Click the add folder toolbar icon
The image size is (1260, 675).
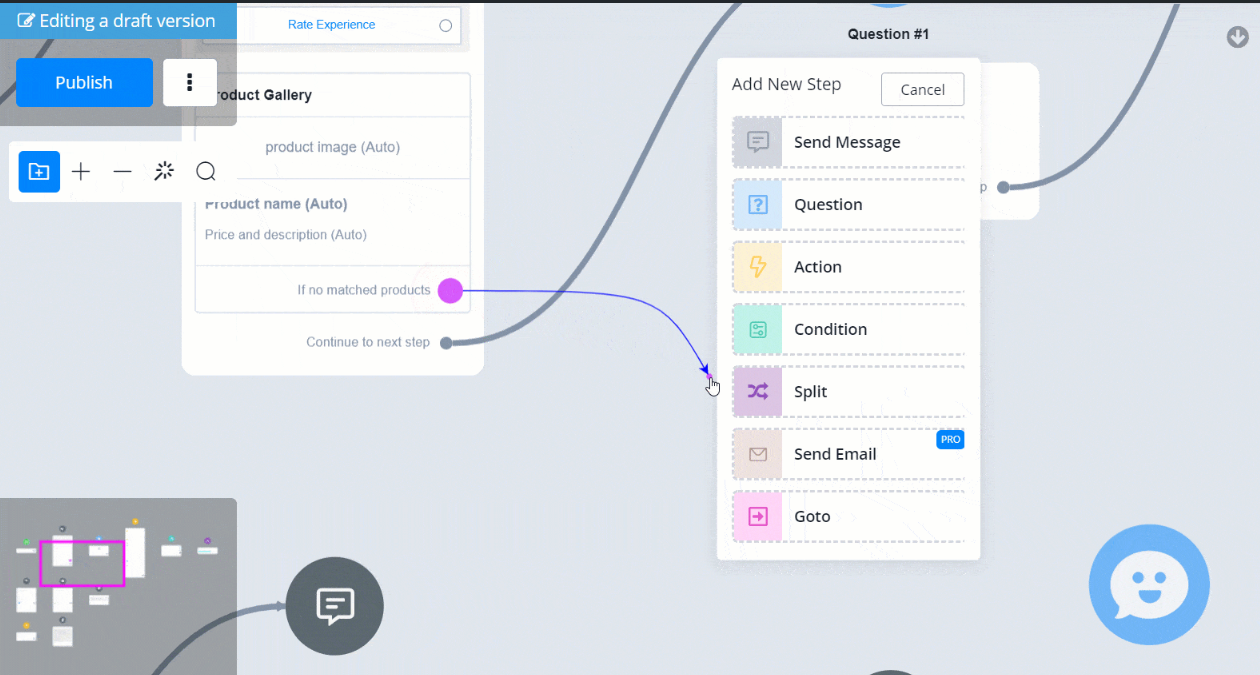point(39,172)
